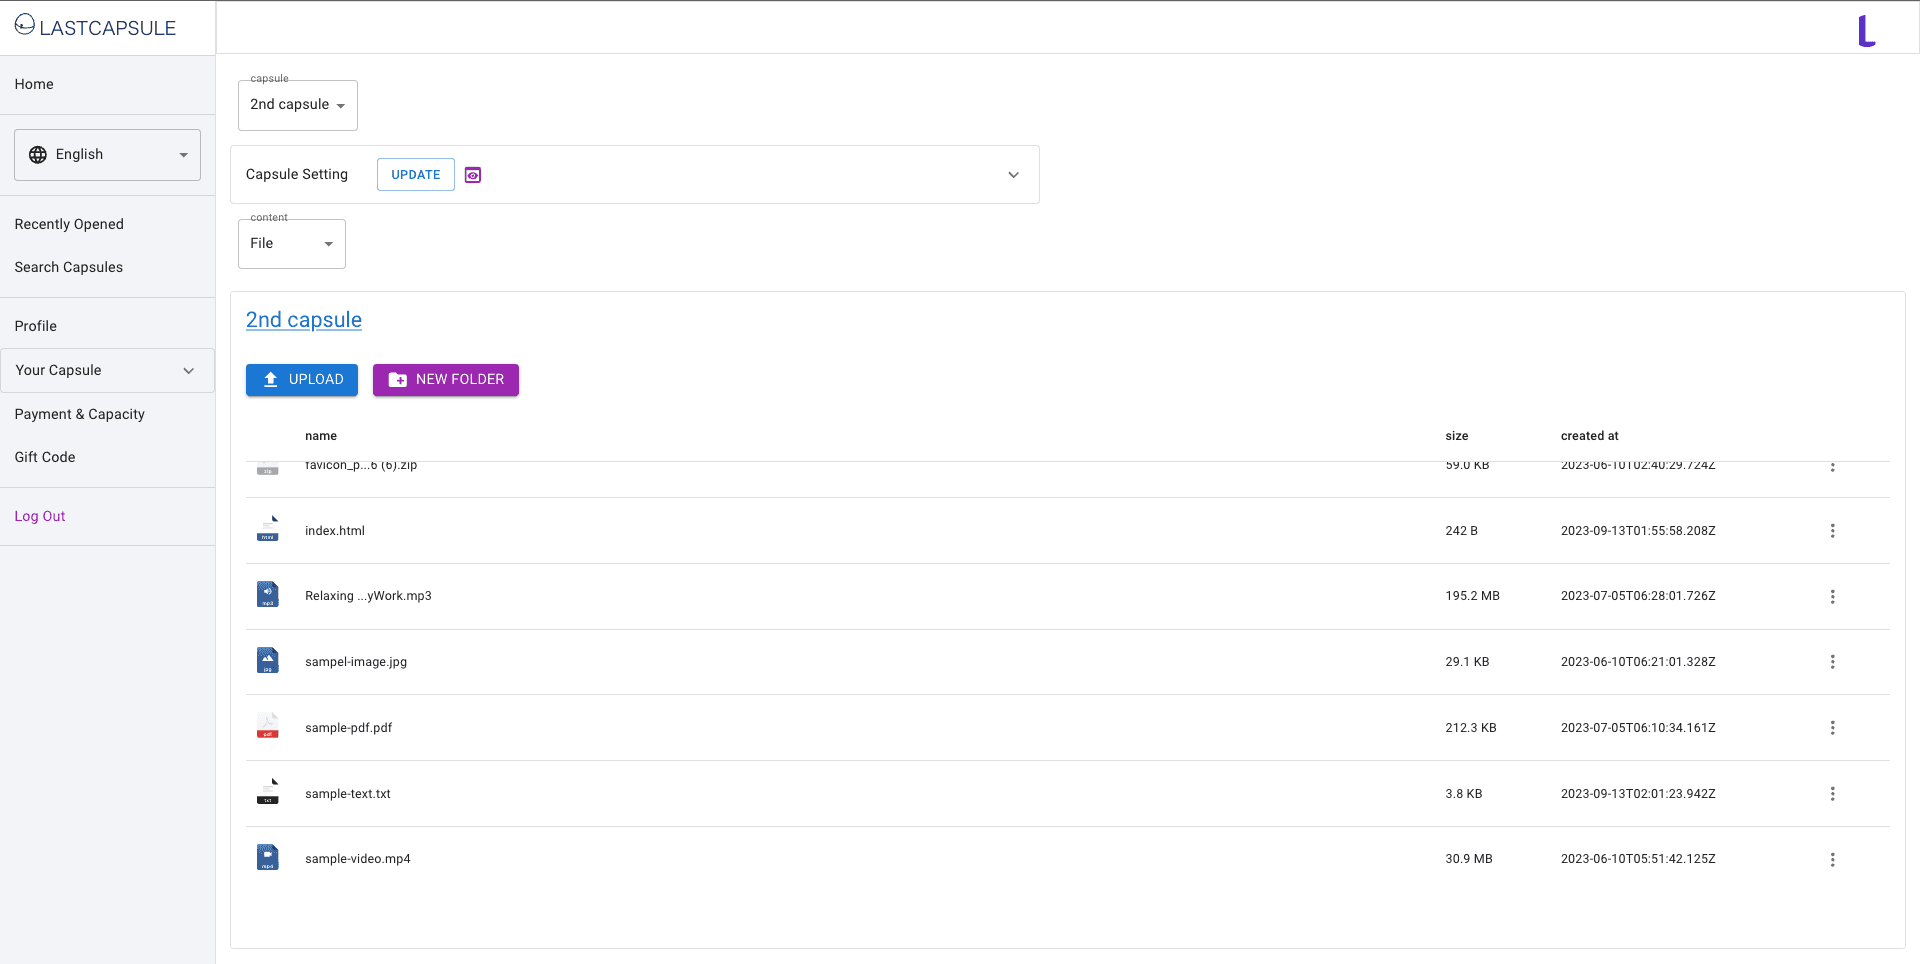The image size is (1920, 964).
Task: Click the mp3 file icon for Relaxing track
Action: pyautogui.click(x=268, y=596)
